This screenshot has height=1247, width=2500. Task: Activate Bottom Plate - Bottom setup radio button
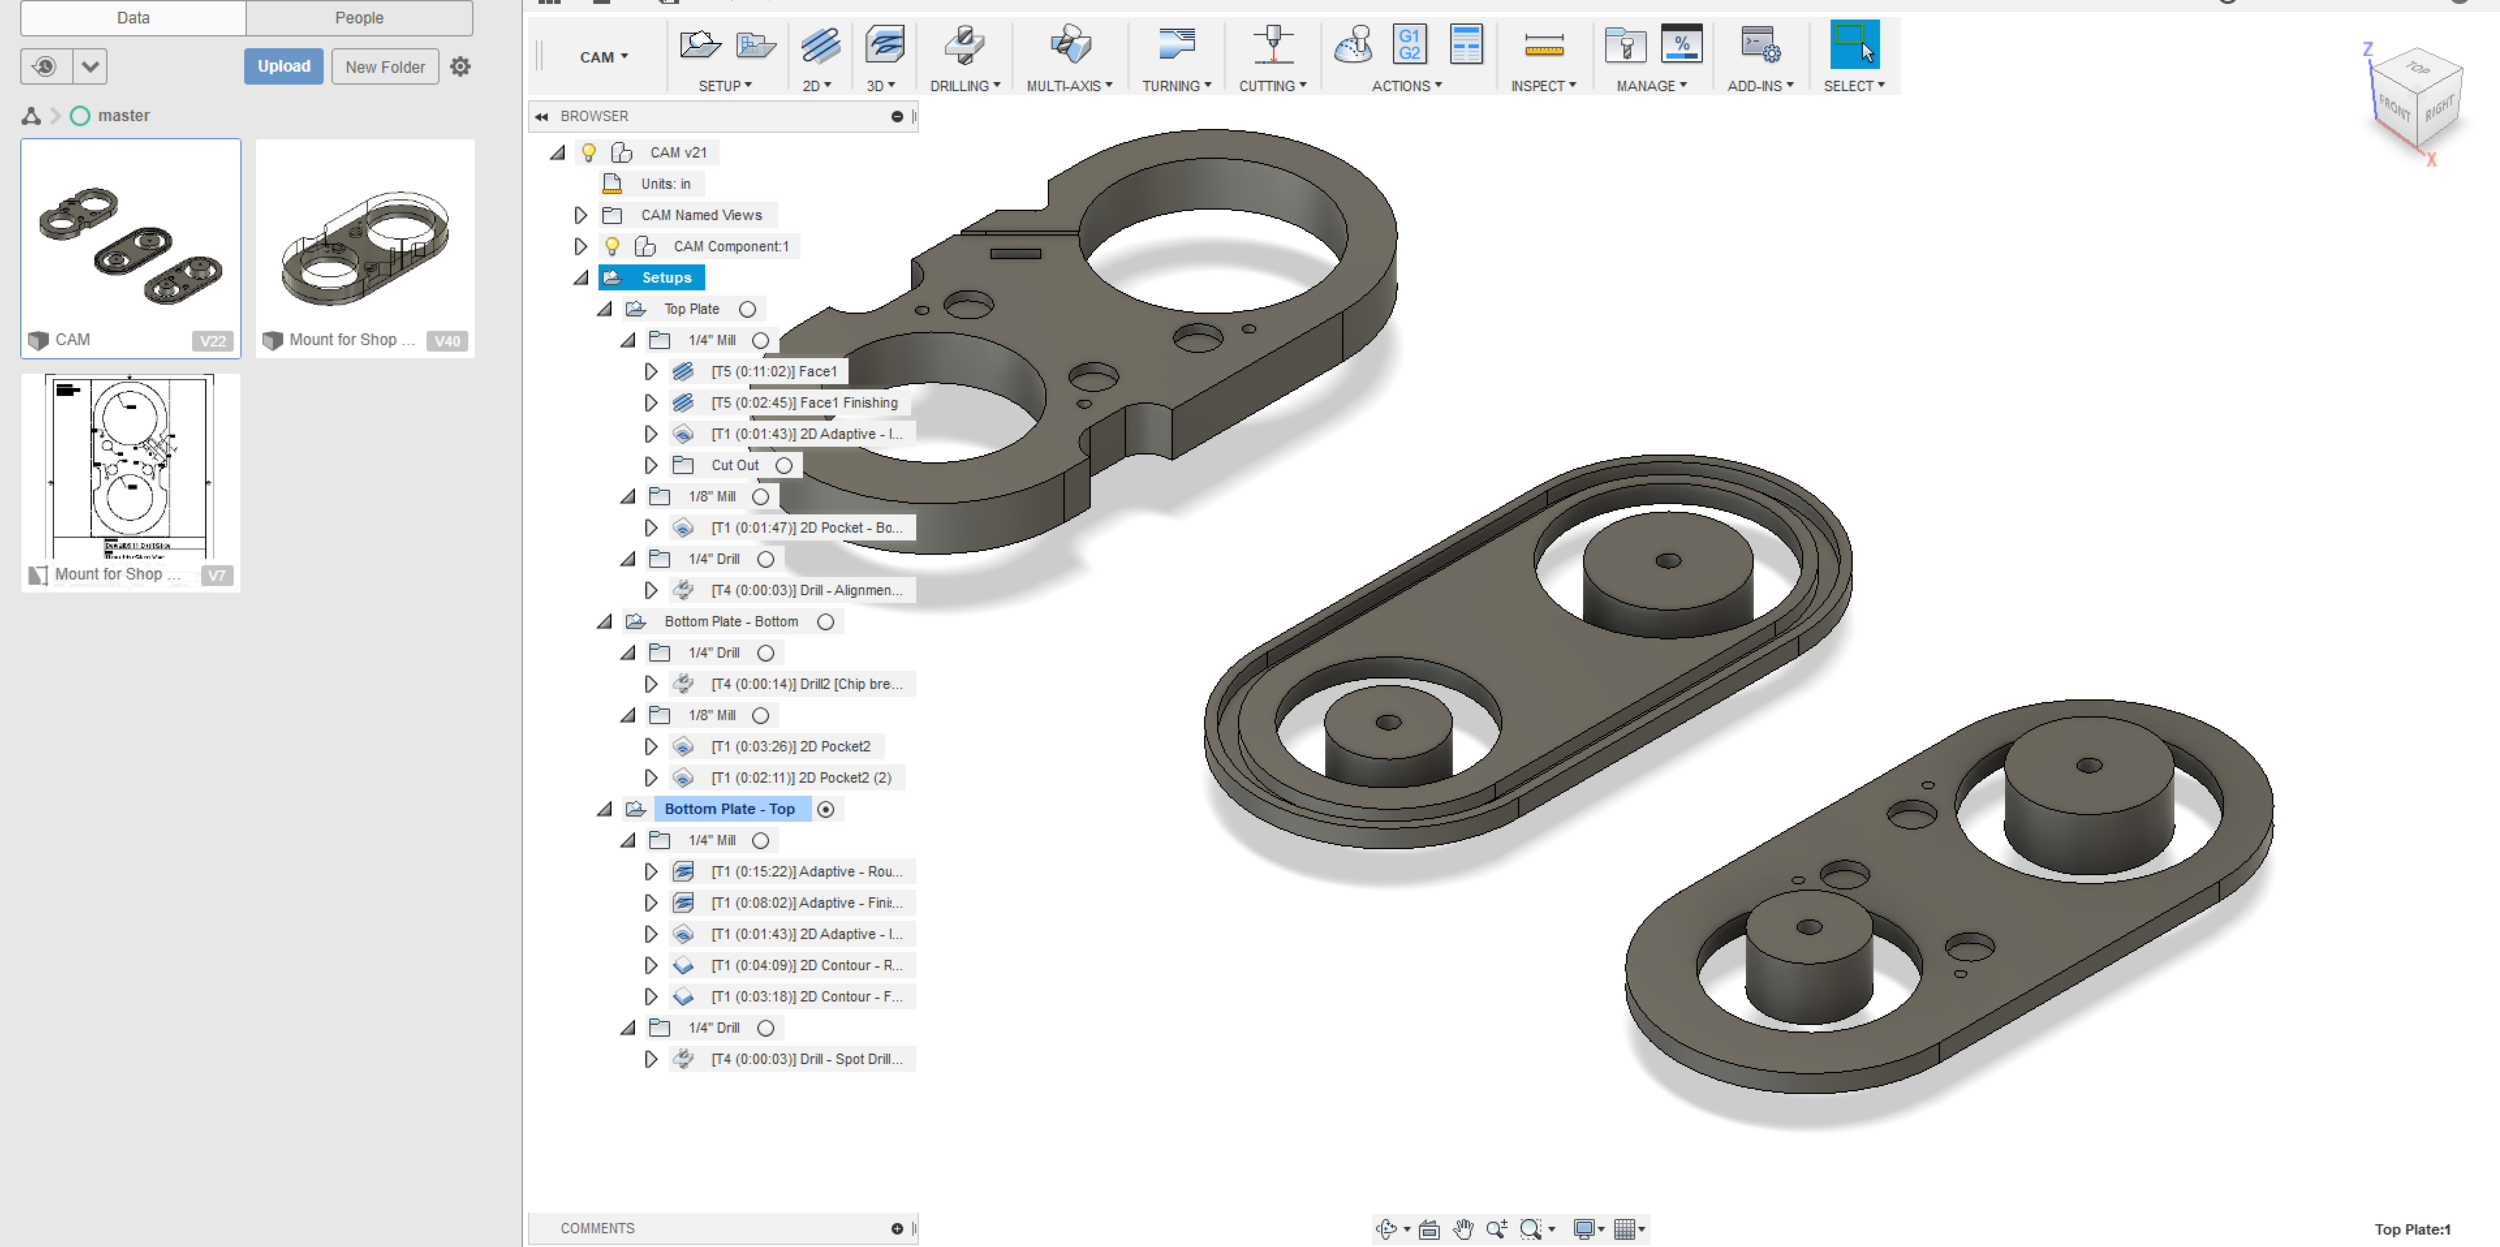point(825,622)
